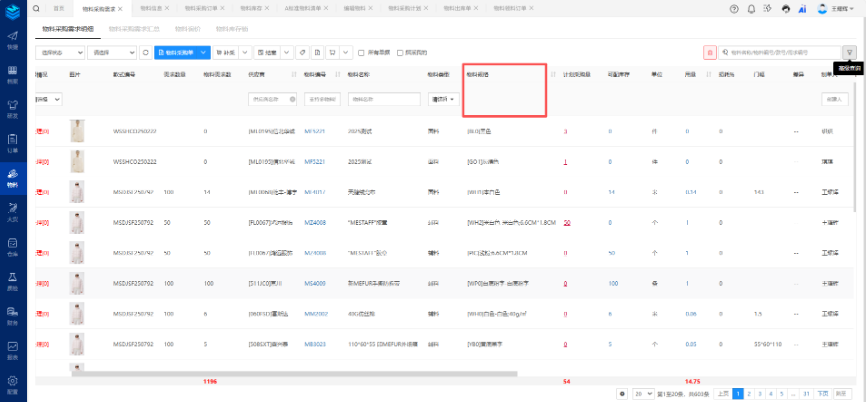This screenshot has height=402, width=867.
Task: Expand the page size selector showing 20
Action: click(639, 394)
